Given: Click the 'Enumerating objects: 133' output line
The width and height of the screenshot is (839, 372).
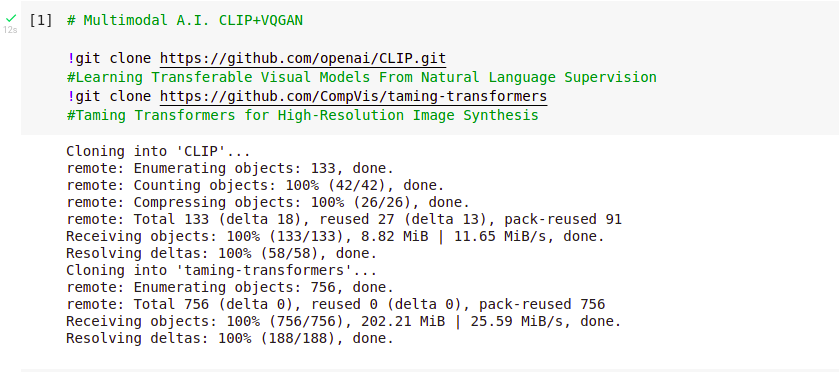Looking at the screenshot, I should (x=230, y=169).
